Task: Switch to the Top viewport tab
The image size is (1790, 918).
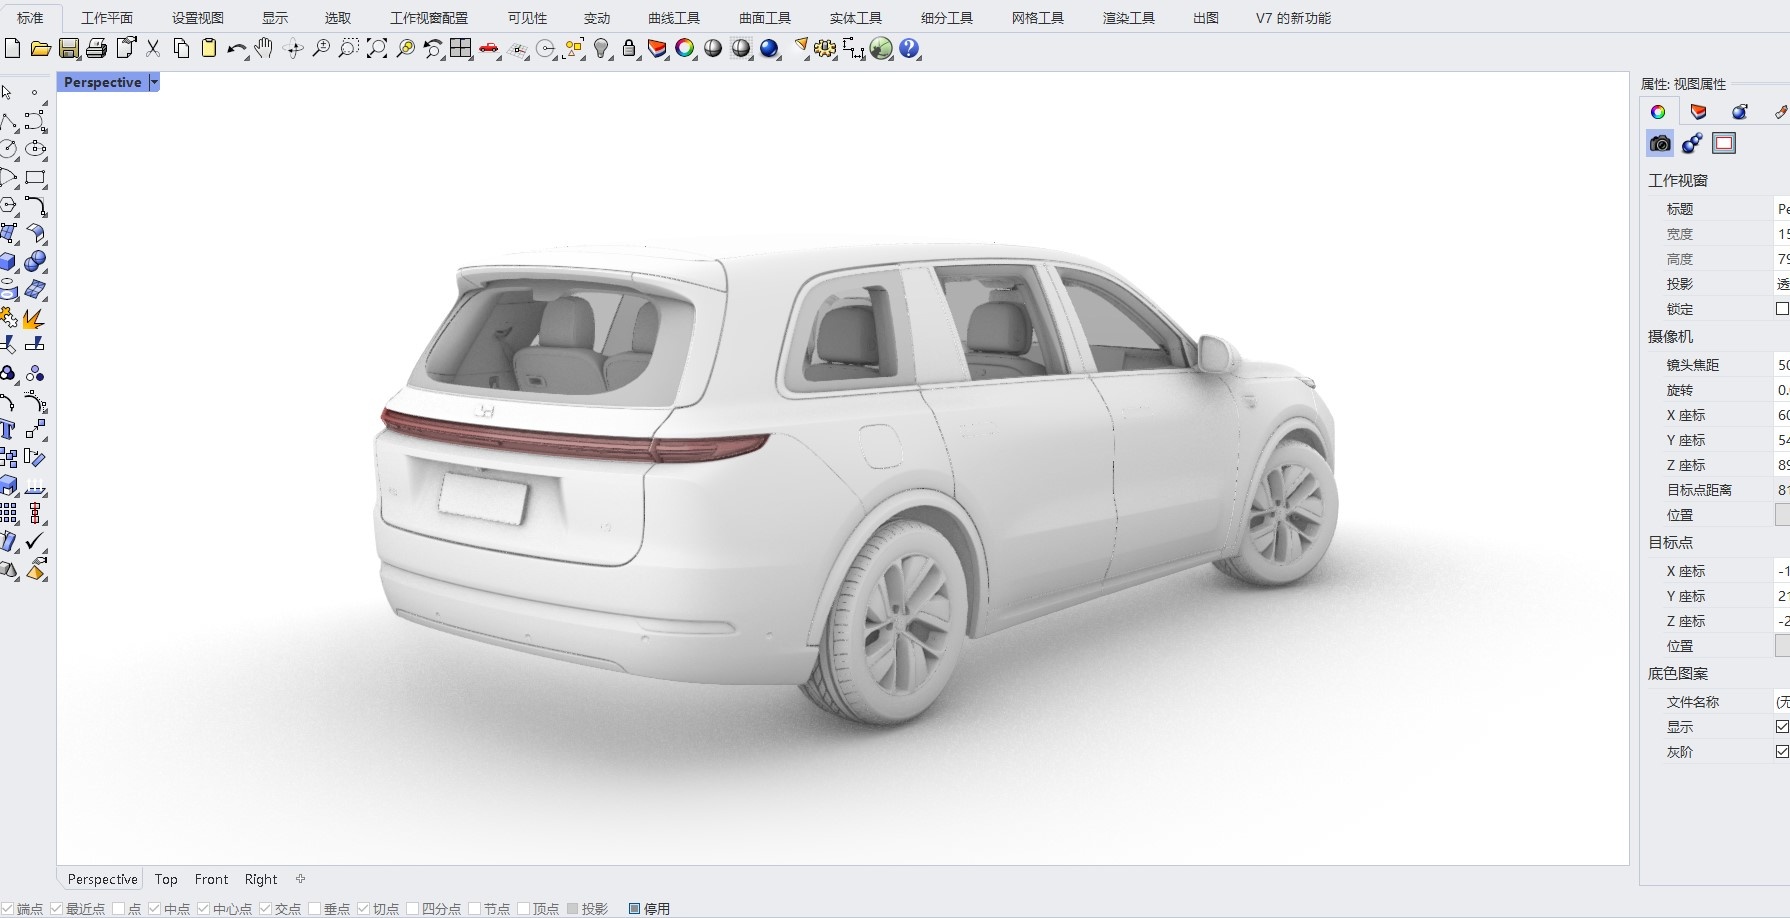Action: click(166, 879)
